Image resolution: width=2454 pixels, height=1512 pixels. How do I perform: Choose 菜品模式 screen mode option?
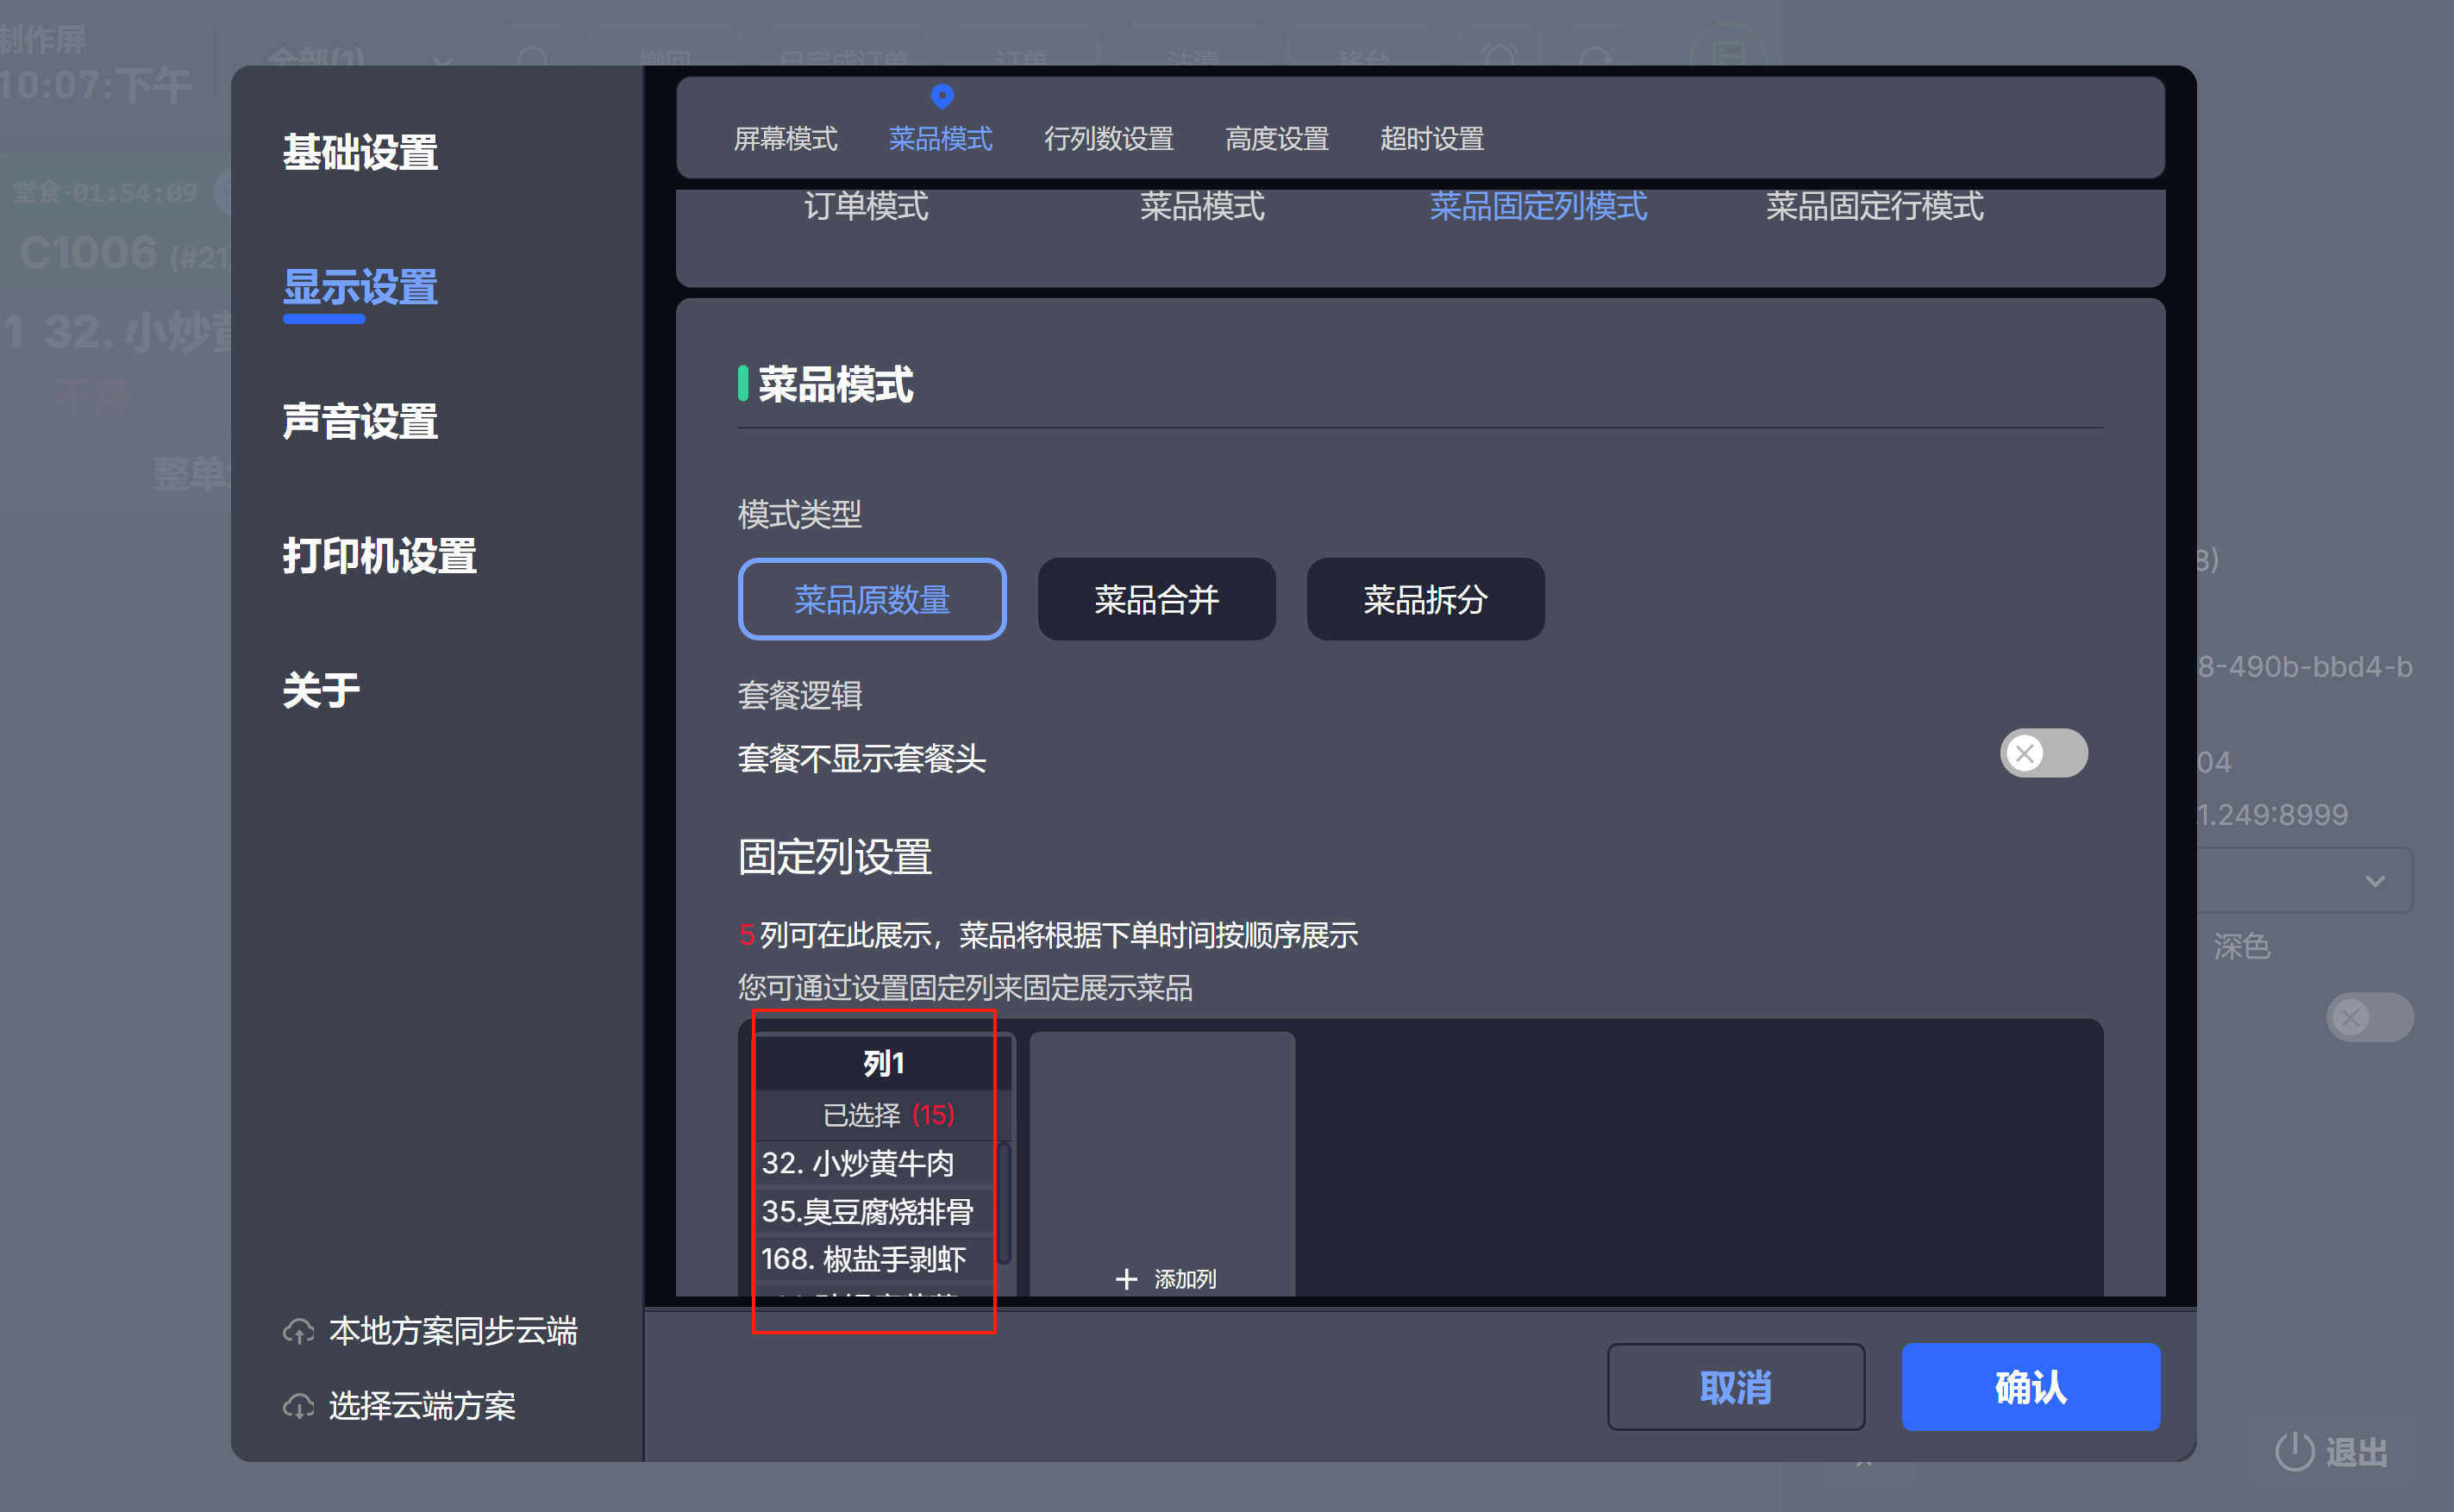click(1202, 207)
